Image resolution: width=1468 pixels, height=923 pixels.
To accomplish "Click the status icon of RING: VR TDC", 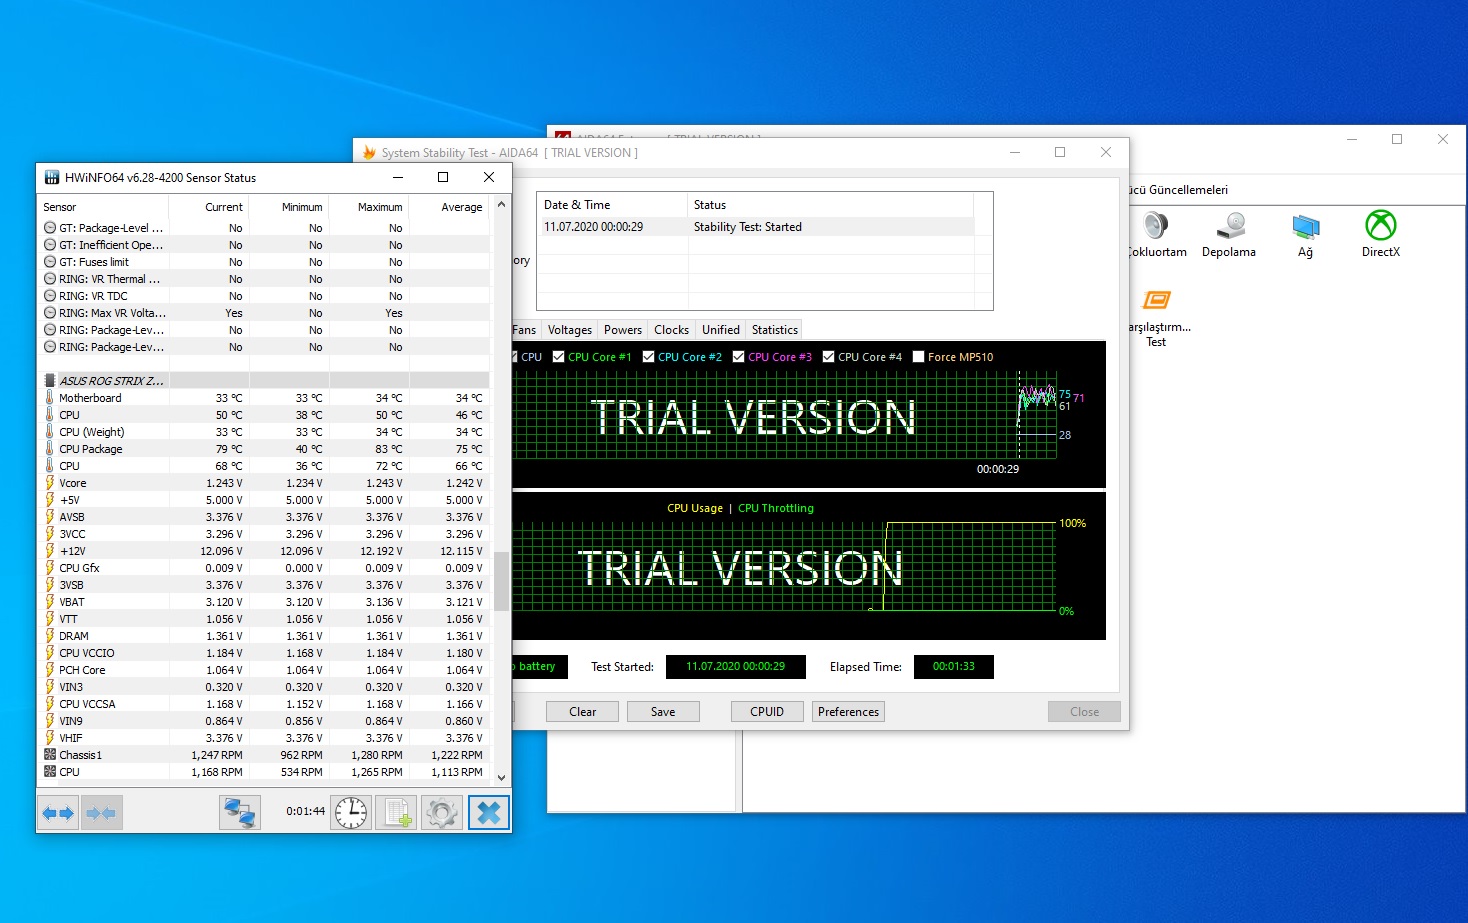I will [50, 295].
